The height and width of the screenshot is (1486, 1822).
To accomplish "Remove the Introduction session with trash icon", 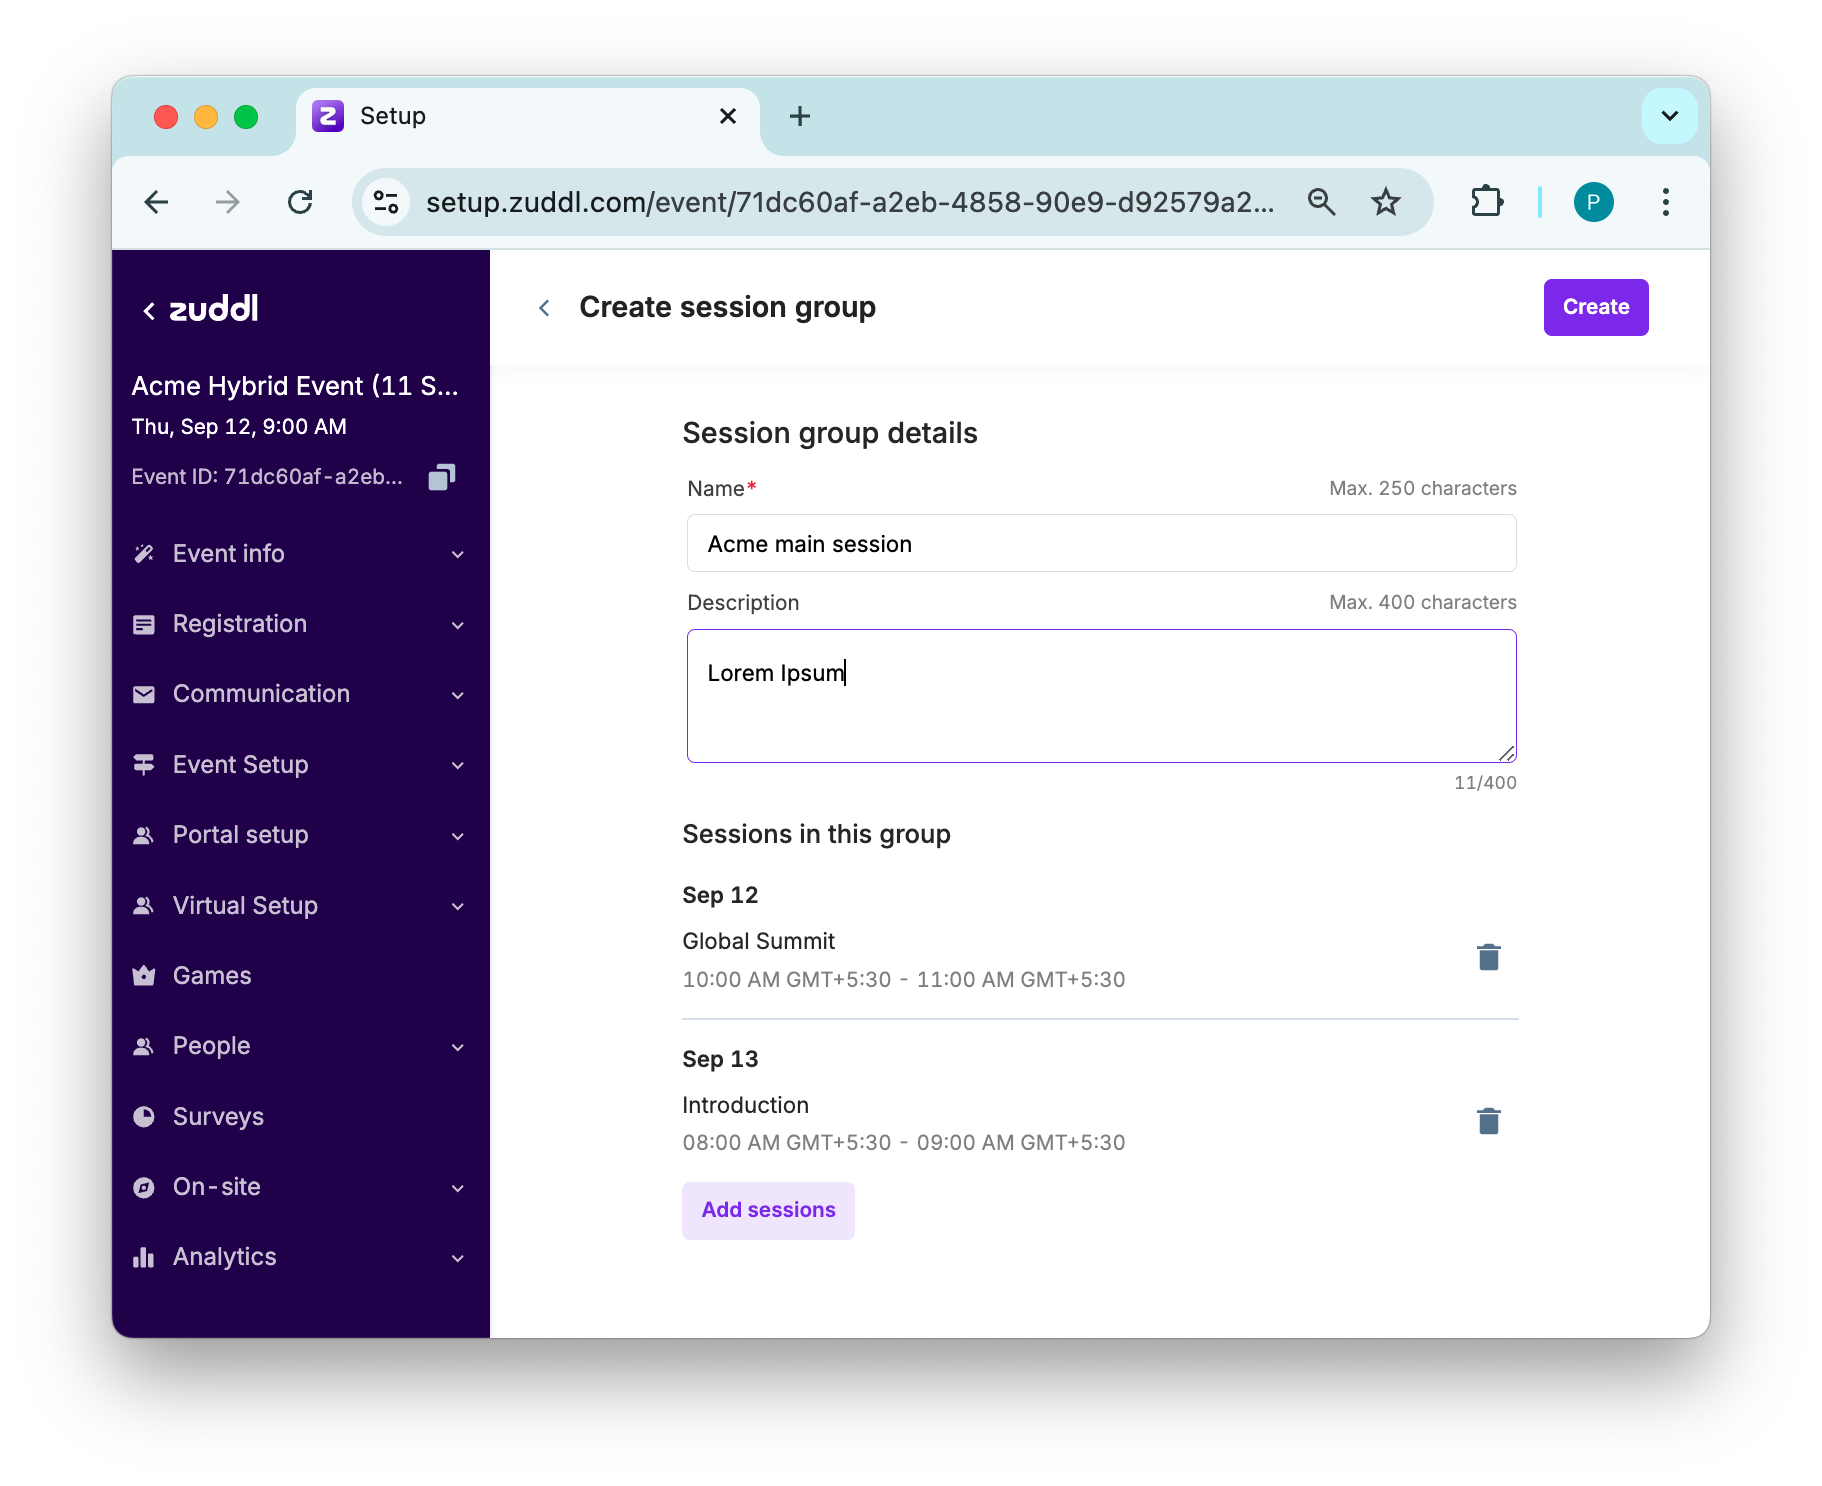I will (1488, 1121).
